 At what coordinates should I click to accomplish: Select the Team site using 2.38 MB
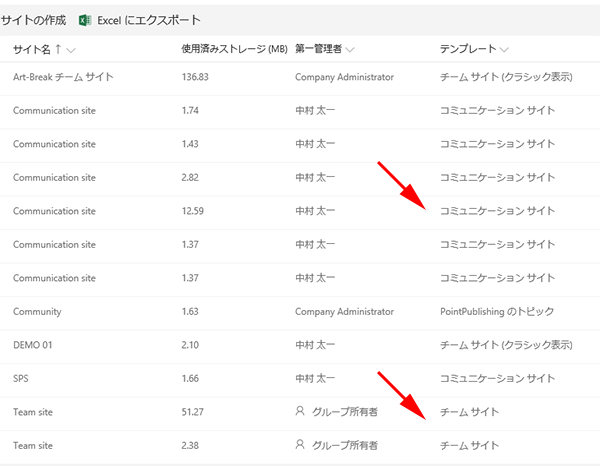[33, 445]
